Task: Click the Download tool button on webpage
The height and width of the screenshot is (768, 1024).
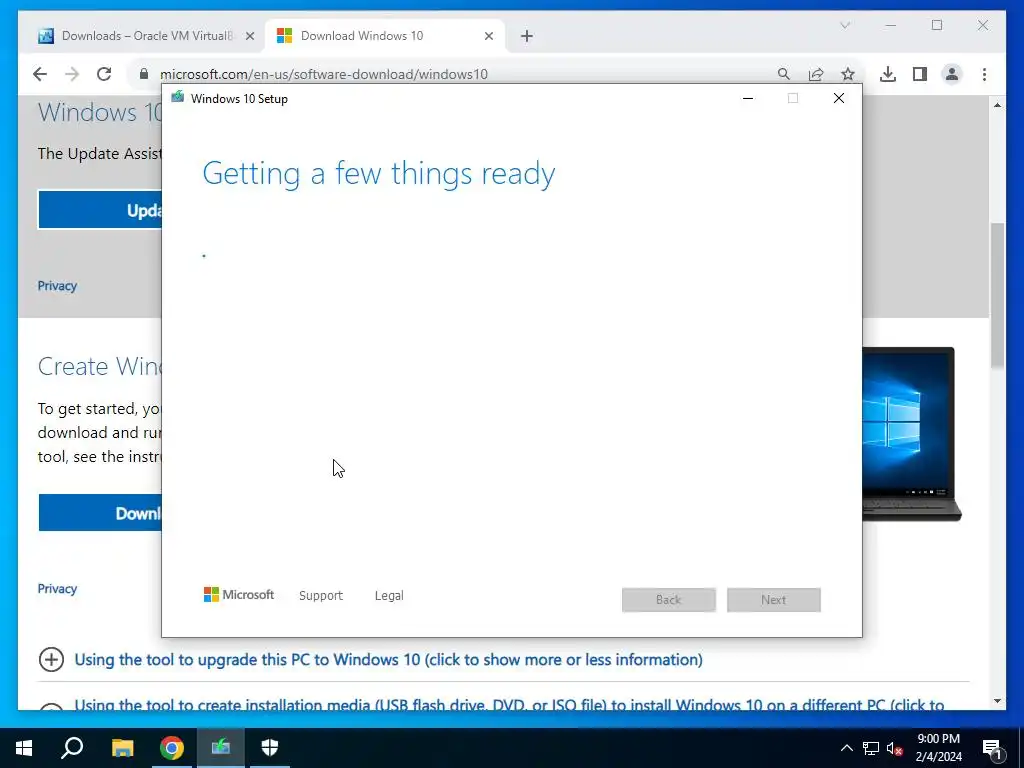Action: 100,513
